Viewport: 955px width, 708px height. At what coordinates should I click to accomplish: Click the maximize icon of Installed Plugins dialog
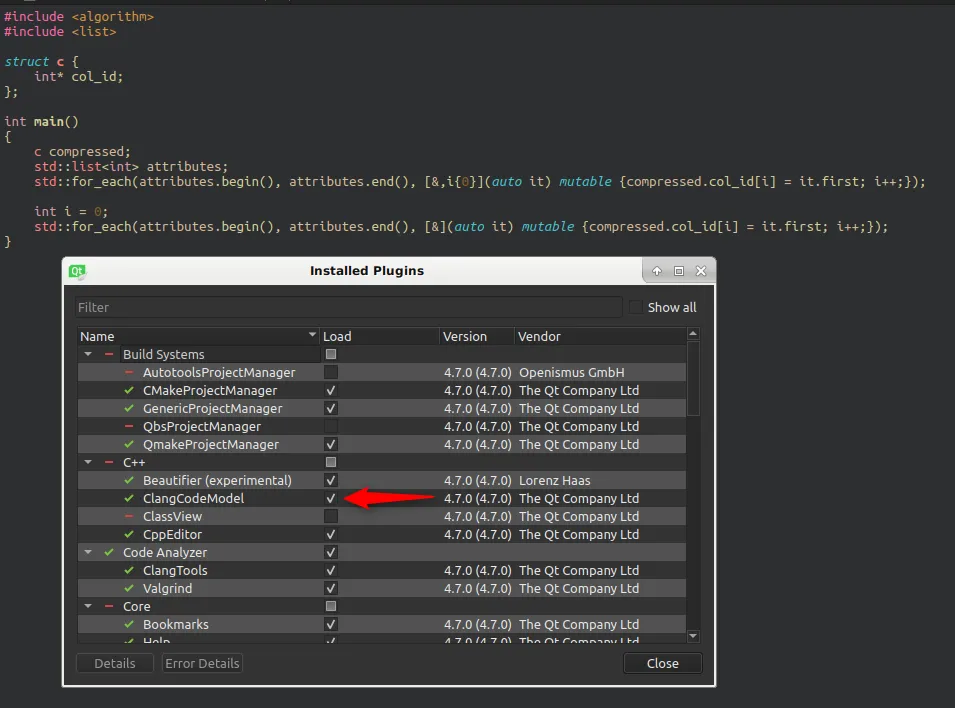click(679, 271)
